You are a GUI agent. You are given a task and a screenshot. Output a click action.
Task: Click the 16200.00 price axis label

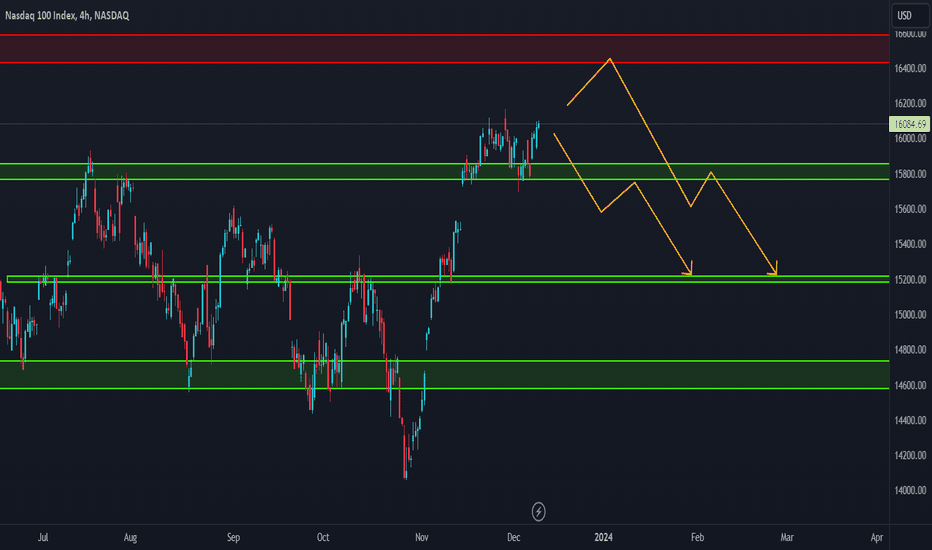(x=910, y=103)
